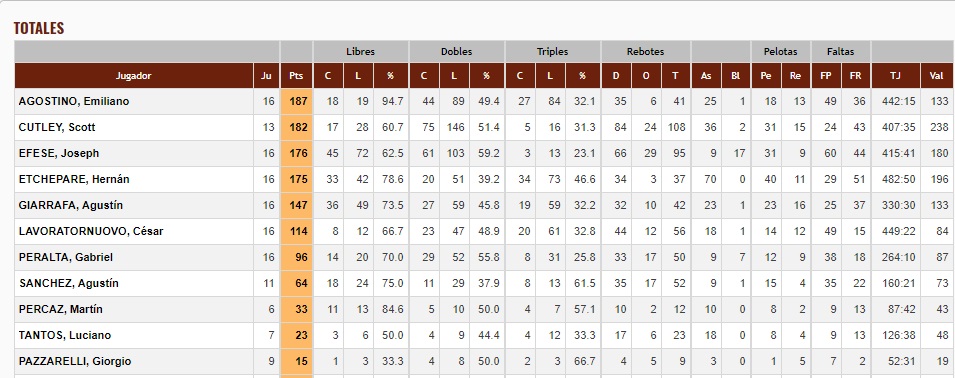Click ETCHEPARE, Hernán player name
Image resolution: width=955 pixels, height=378 pixels.
pyautogui.click(x=74, y=180)
